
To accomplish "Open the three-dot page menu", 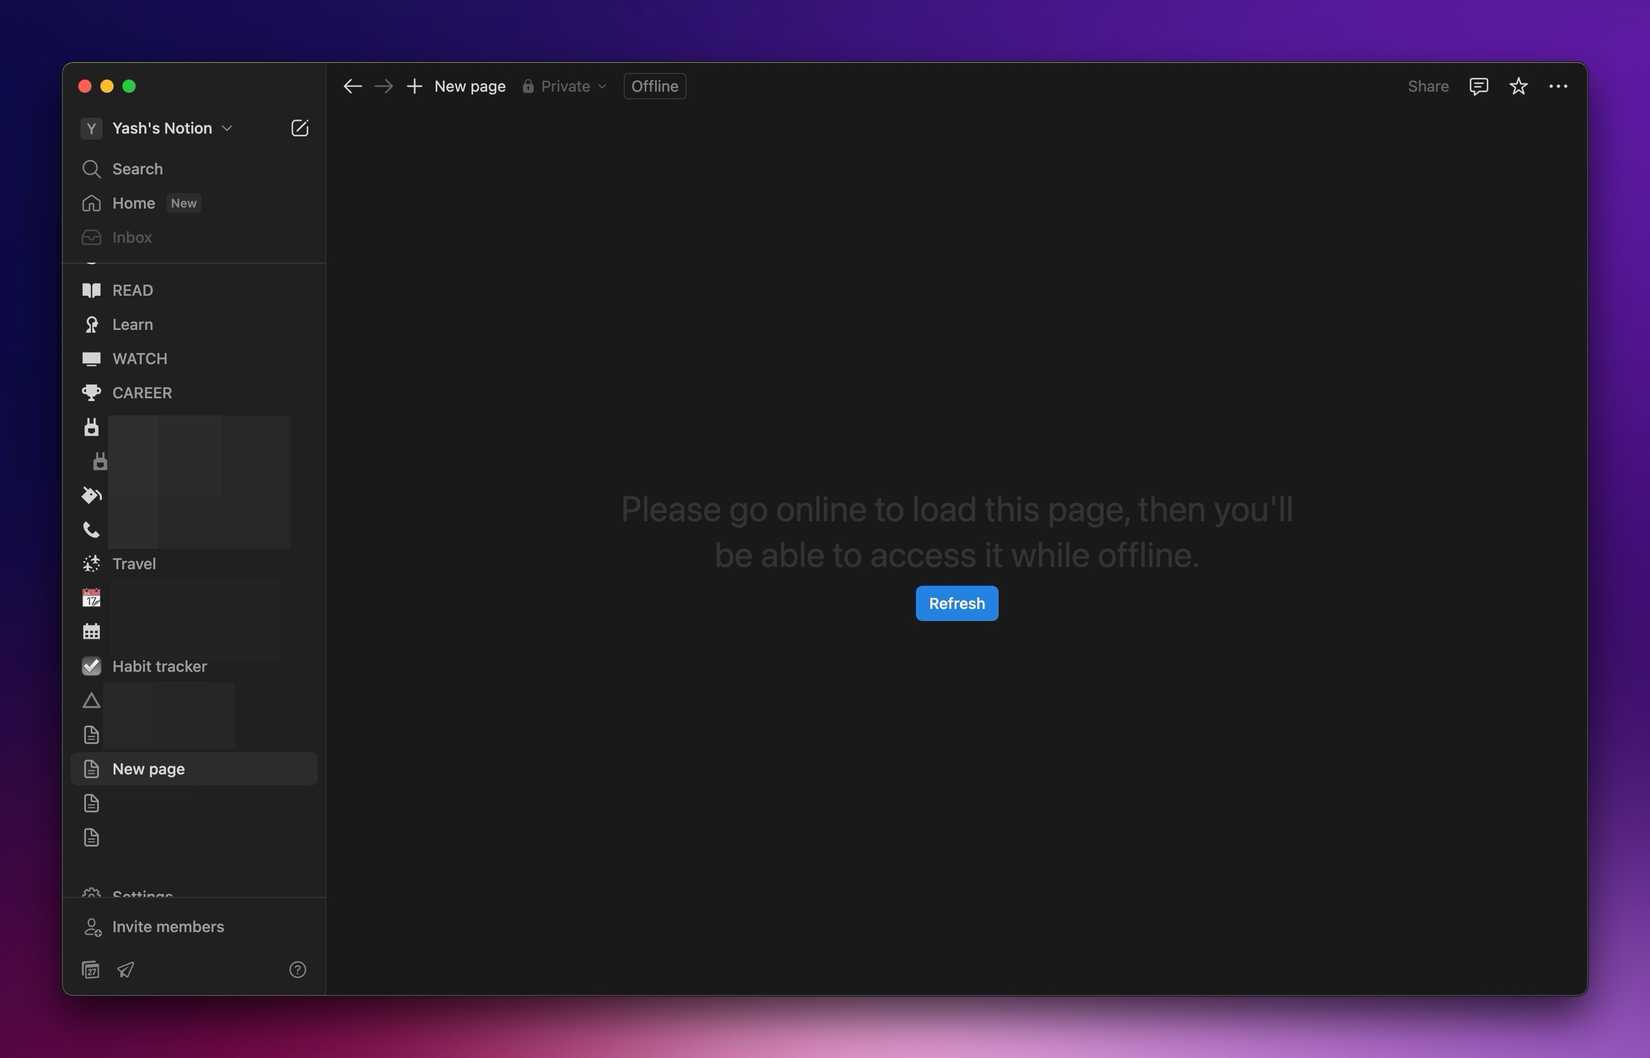I will pyautogui.click(x=1558, y=86).
